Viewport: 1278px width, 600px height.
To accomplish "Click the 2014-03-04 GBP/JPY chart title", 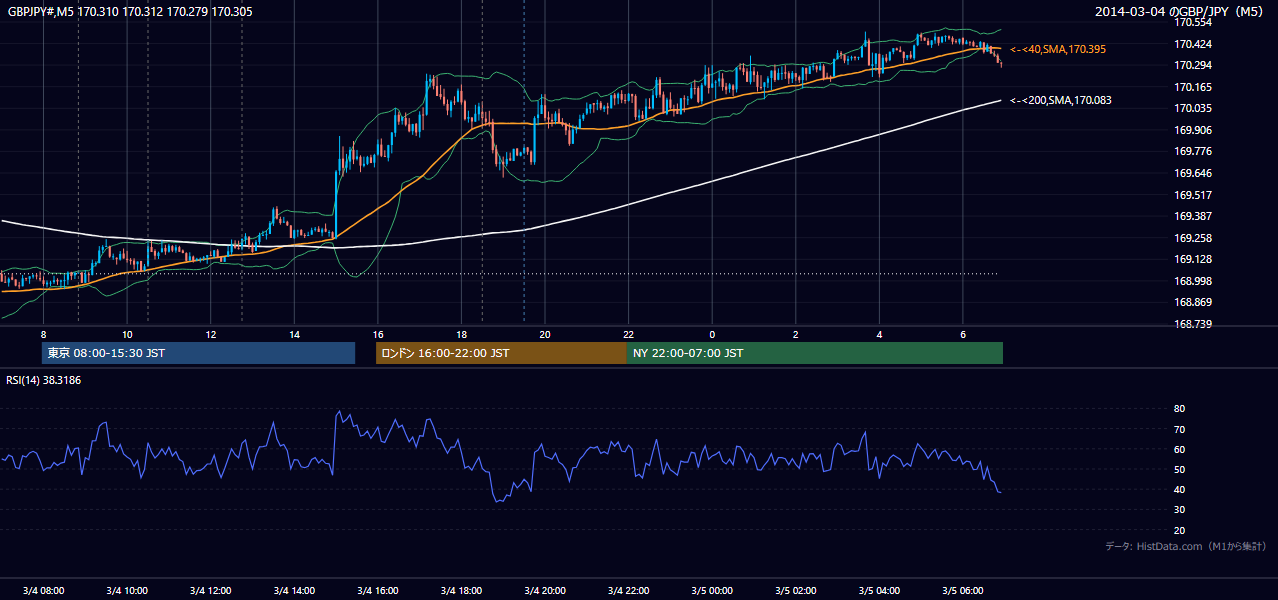I will [1181, 12].
